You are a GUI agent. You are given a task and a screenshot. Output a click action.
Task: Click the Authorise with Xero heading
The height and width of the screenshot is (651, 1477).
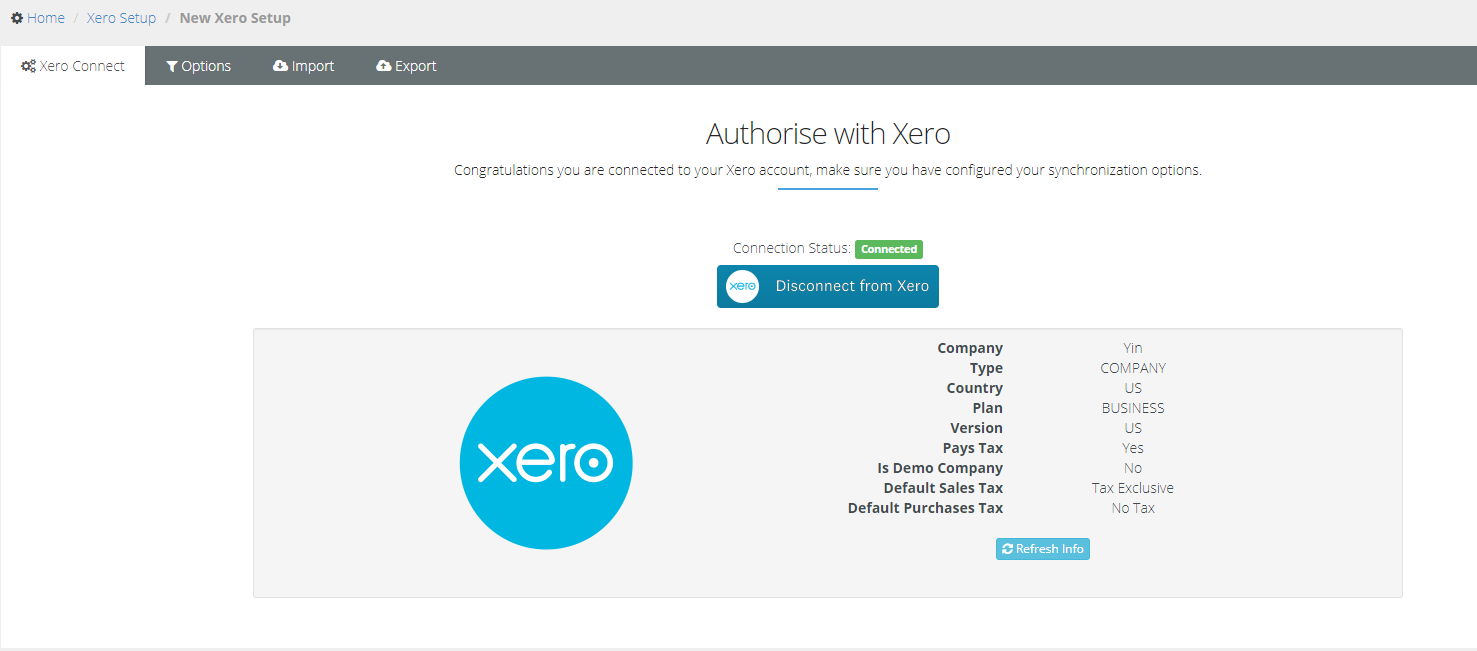[x=828, y=134]
